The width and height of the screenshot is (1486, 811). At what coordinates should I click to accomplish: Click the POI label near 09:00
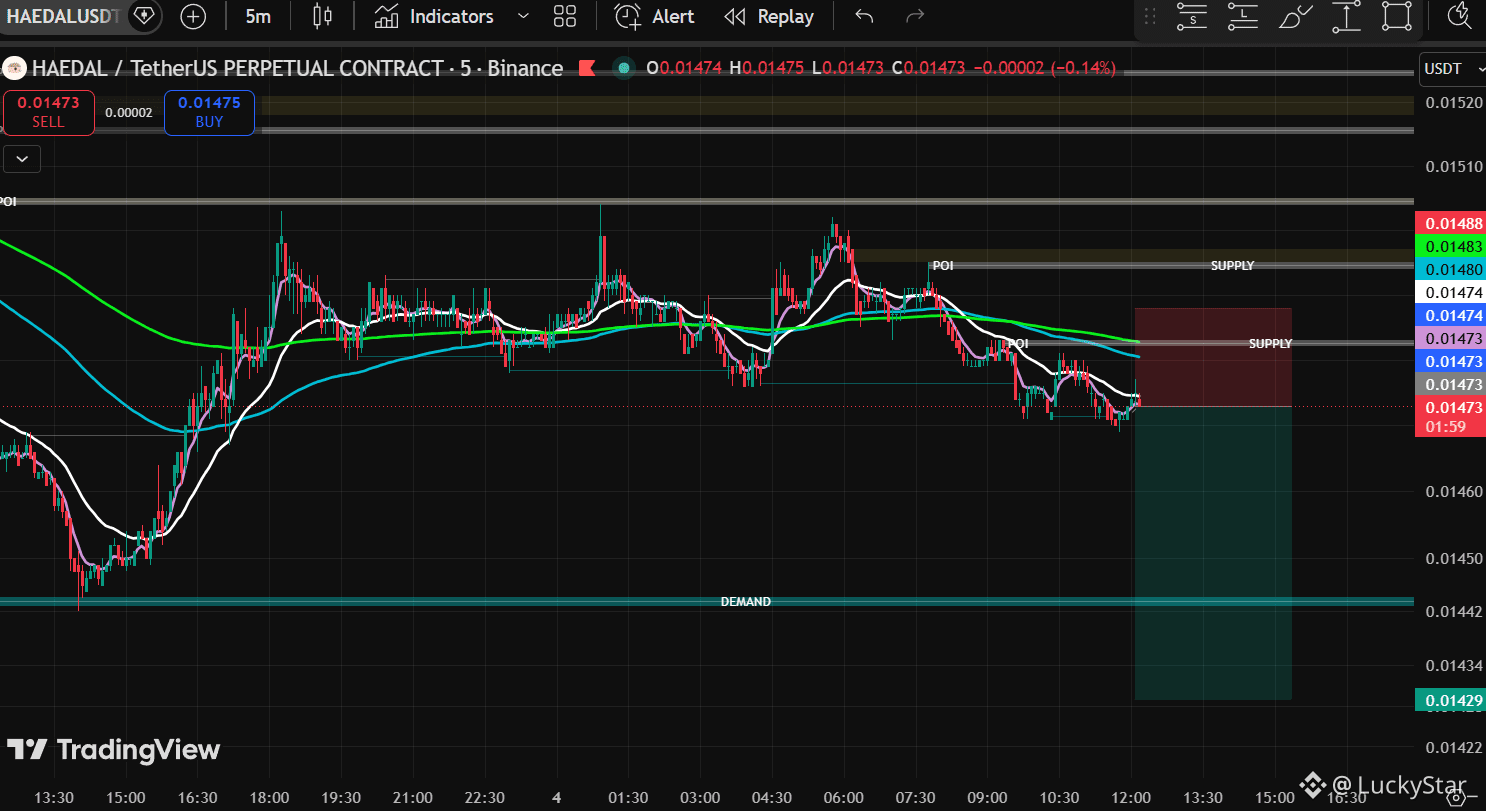coord(1018,343)
